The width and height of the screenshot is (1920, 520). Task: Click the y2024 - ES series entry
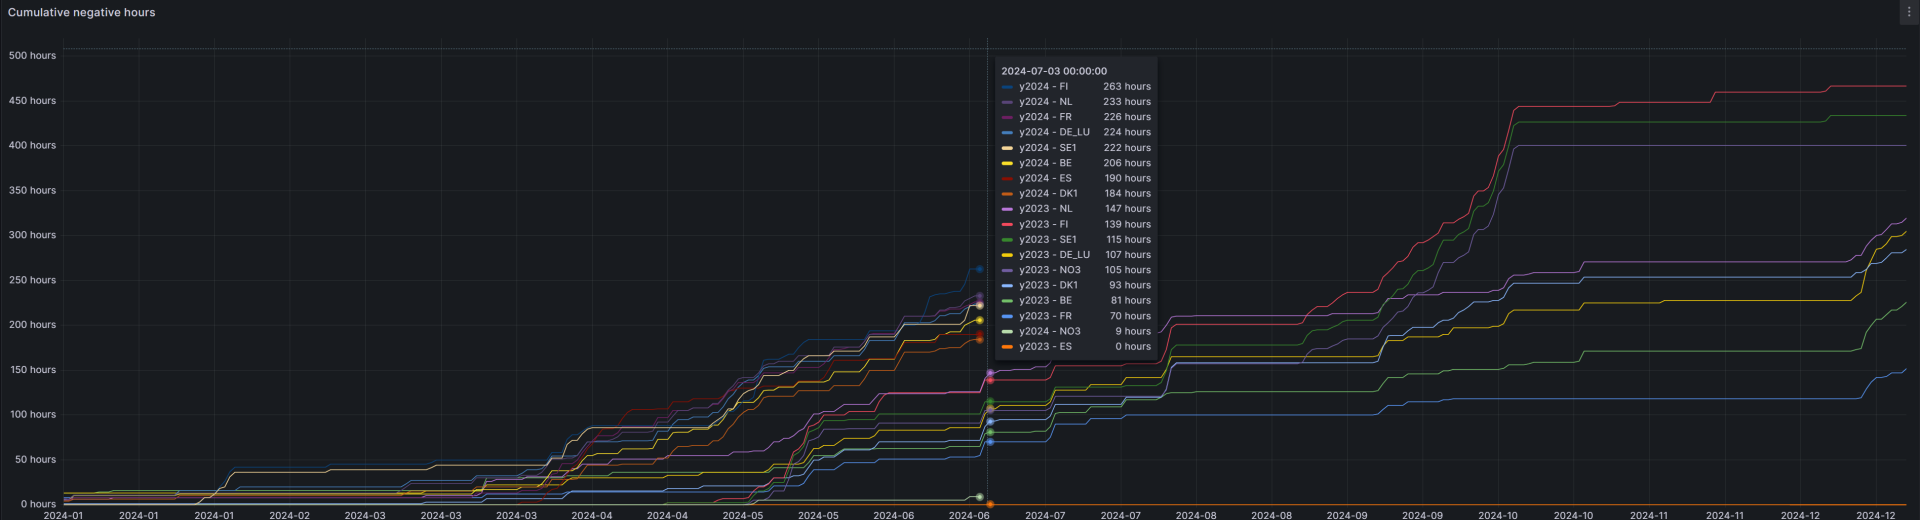(1045, 178)
